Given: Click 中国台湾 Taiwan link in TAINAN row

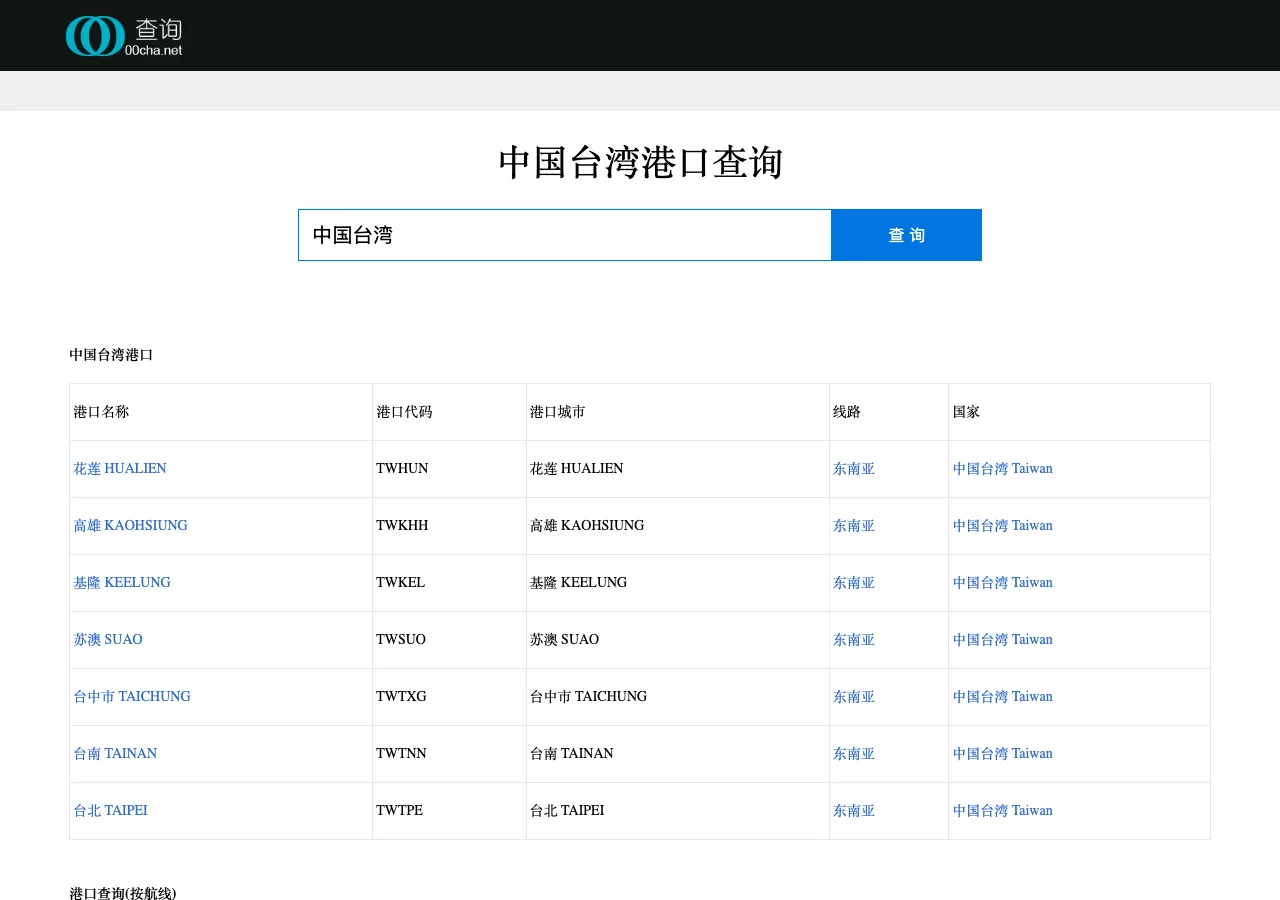Looking at the screenshot, I should coord(1003,753).
